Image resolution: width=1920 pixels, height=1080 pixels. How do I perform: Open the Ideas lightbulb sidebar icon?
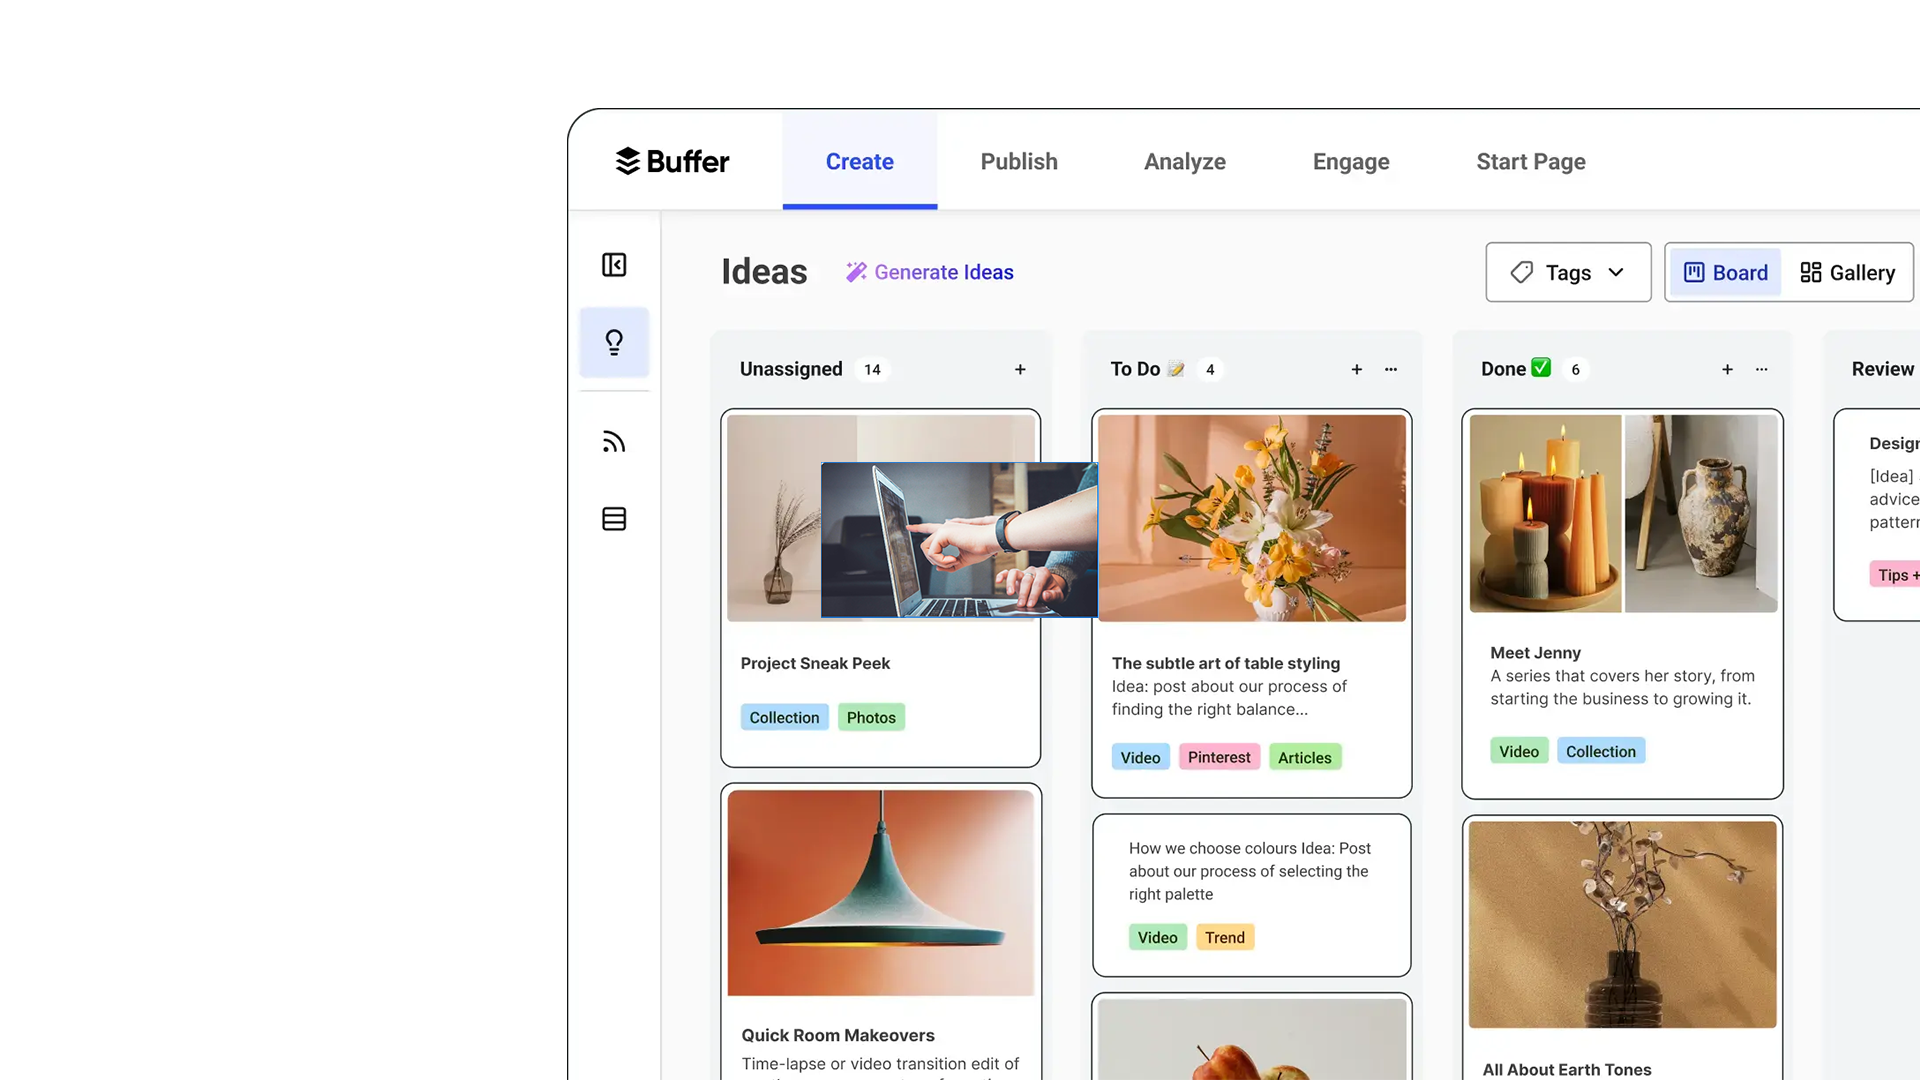point(614,342)
